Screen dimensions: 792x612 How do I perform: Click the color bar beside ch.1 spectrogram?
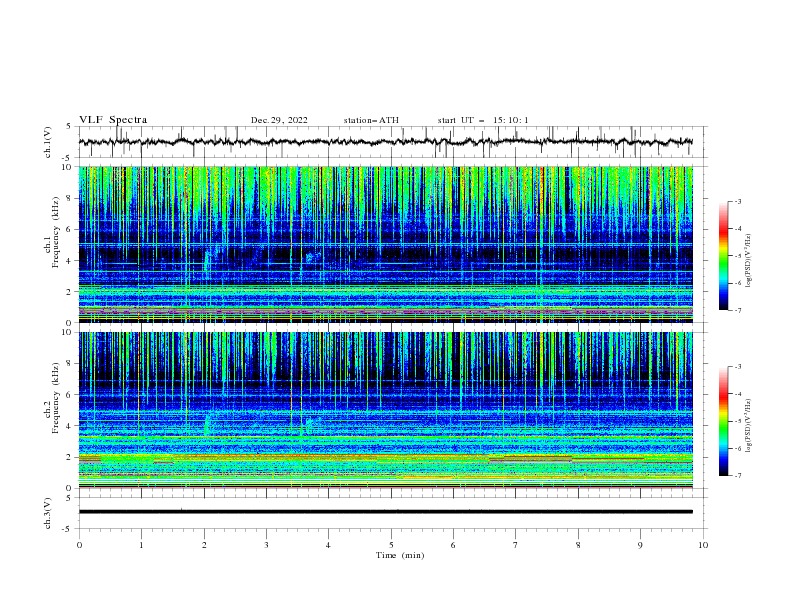[723, 256]
